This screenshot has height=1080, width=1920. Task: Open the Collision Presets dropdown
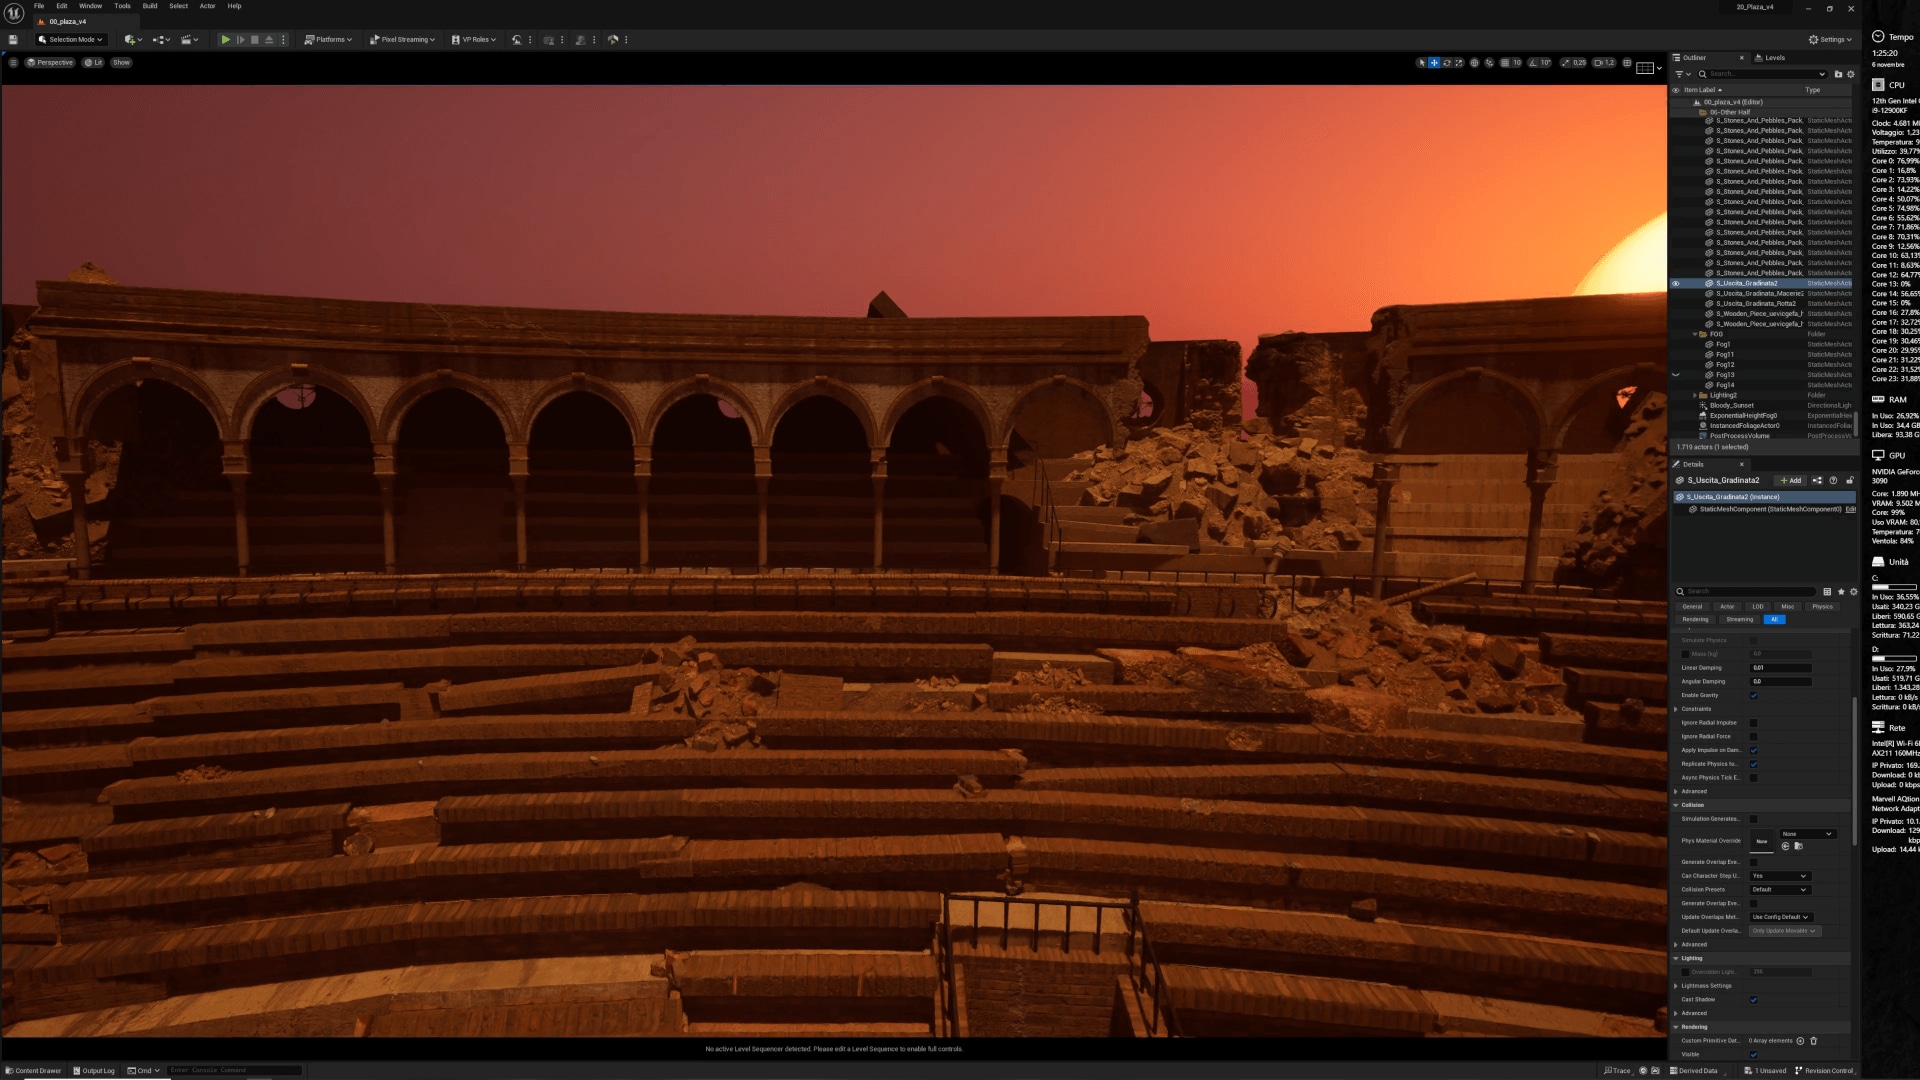pos(1779,890)
